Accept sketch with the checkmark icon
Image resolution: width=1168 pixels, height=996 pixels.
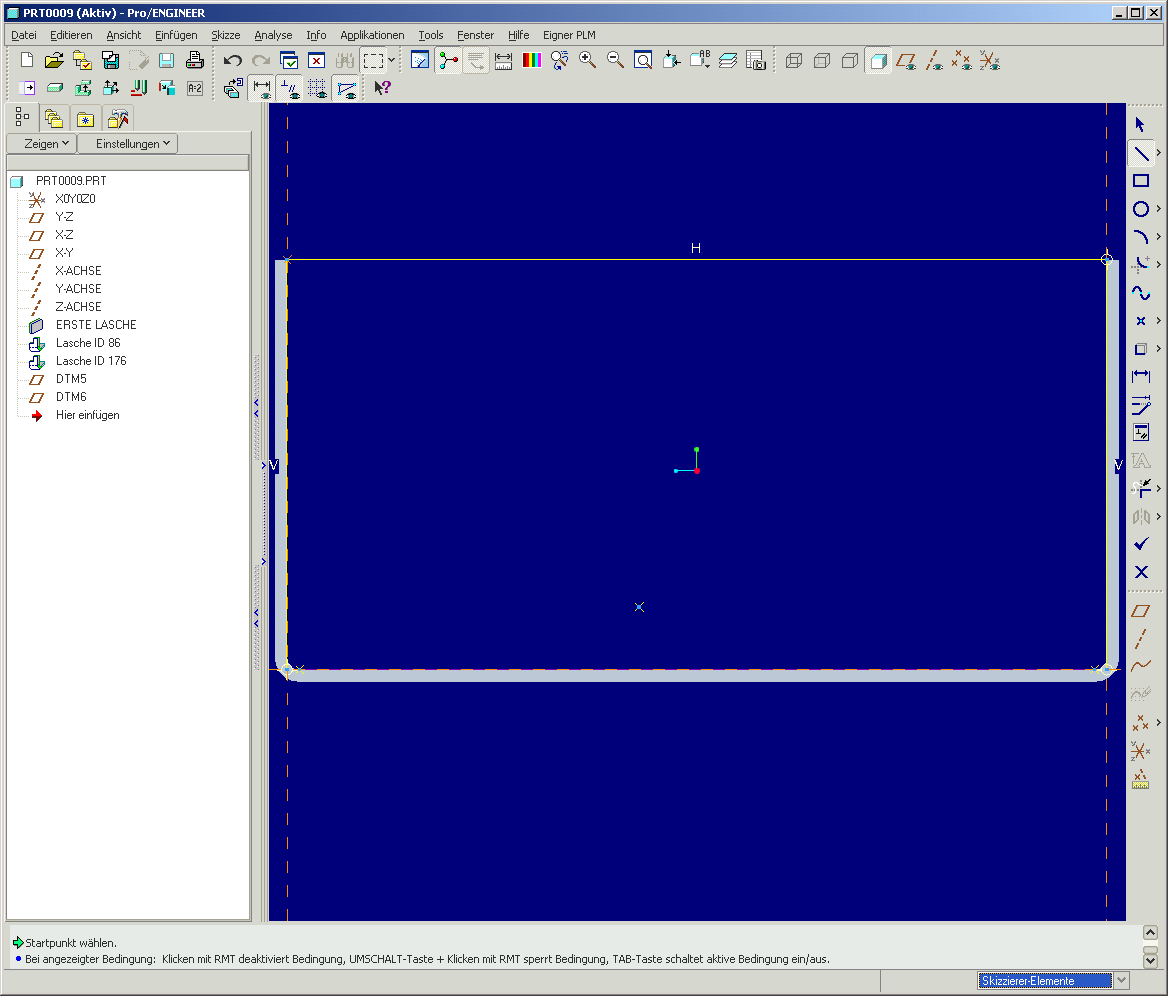(x=1140, y=545)
